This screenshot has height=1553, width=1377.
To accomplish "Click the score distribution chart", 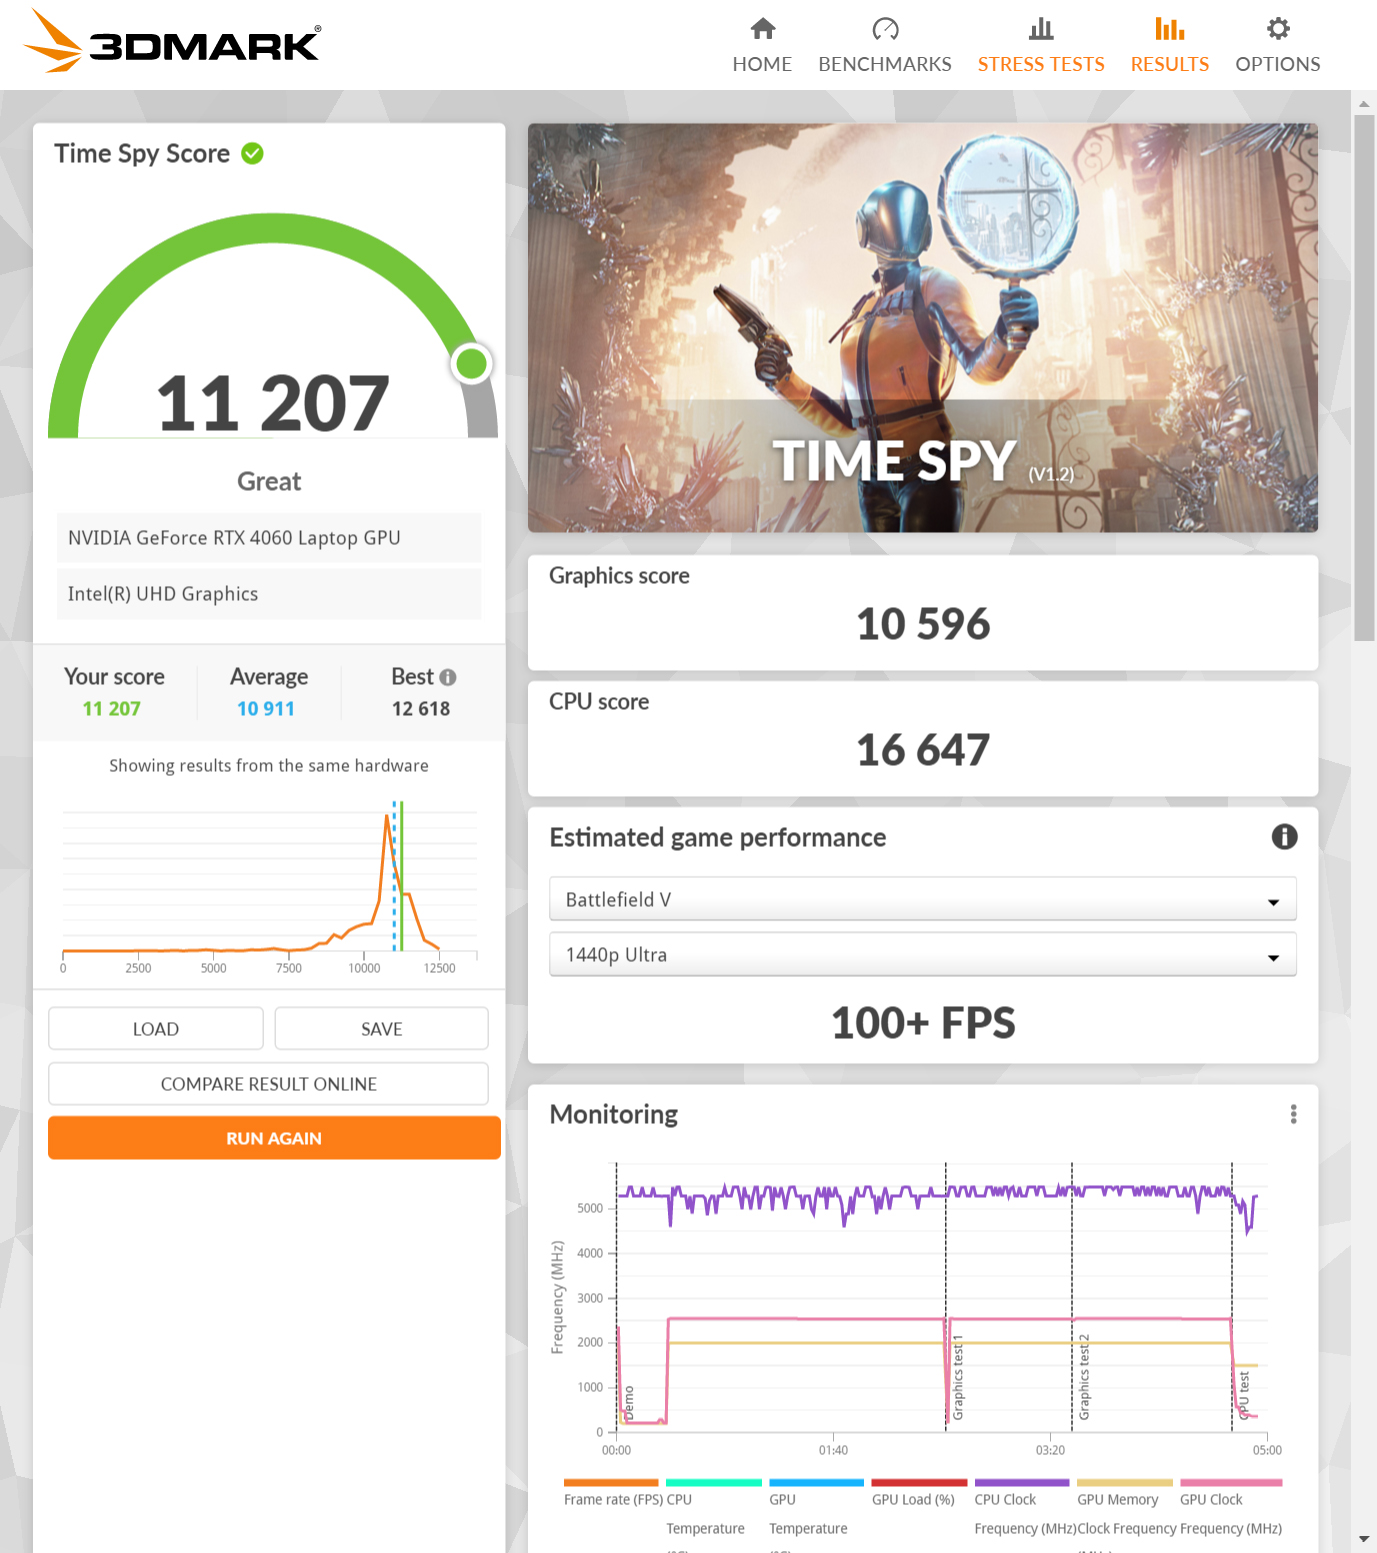I will (269, 887).
